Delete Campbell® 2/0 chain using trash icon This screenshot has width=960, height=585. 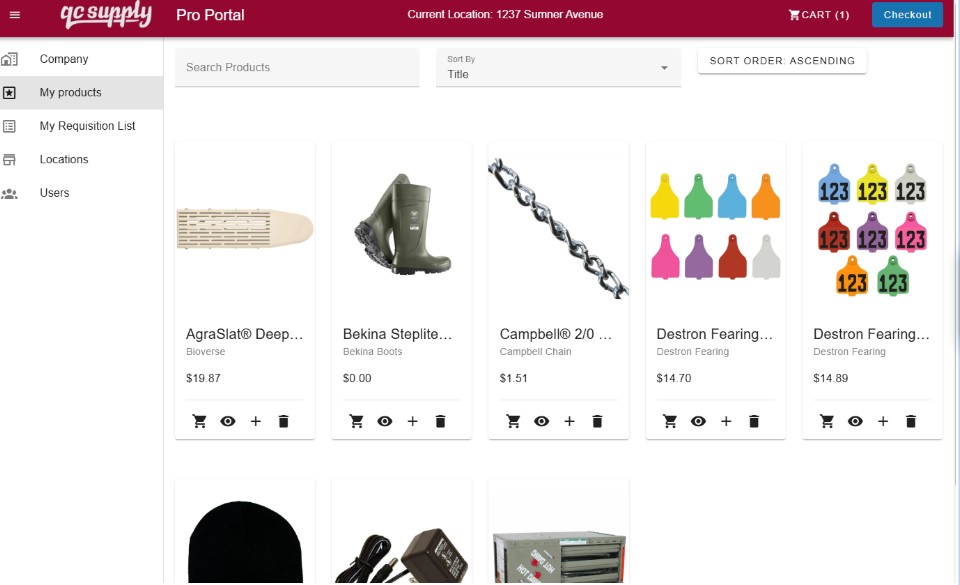point(597,421)
